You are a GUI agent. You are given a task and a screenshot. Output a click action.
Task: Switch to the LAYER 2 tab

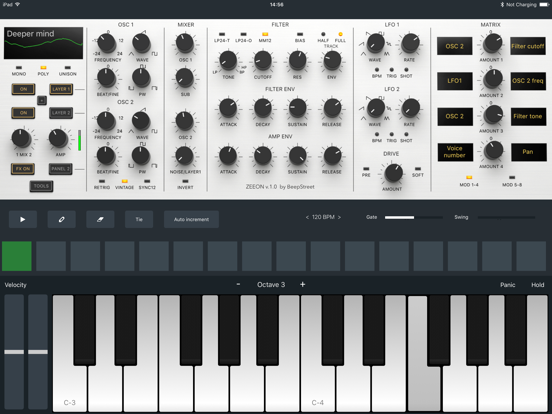pyautogui.click(x=61, y=113)
